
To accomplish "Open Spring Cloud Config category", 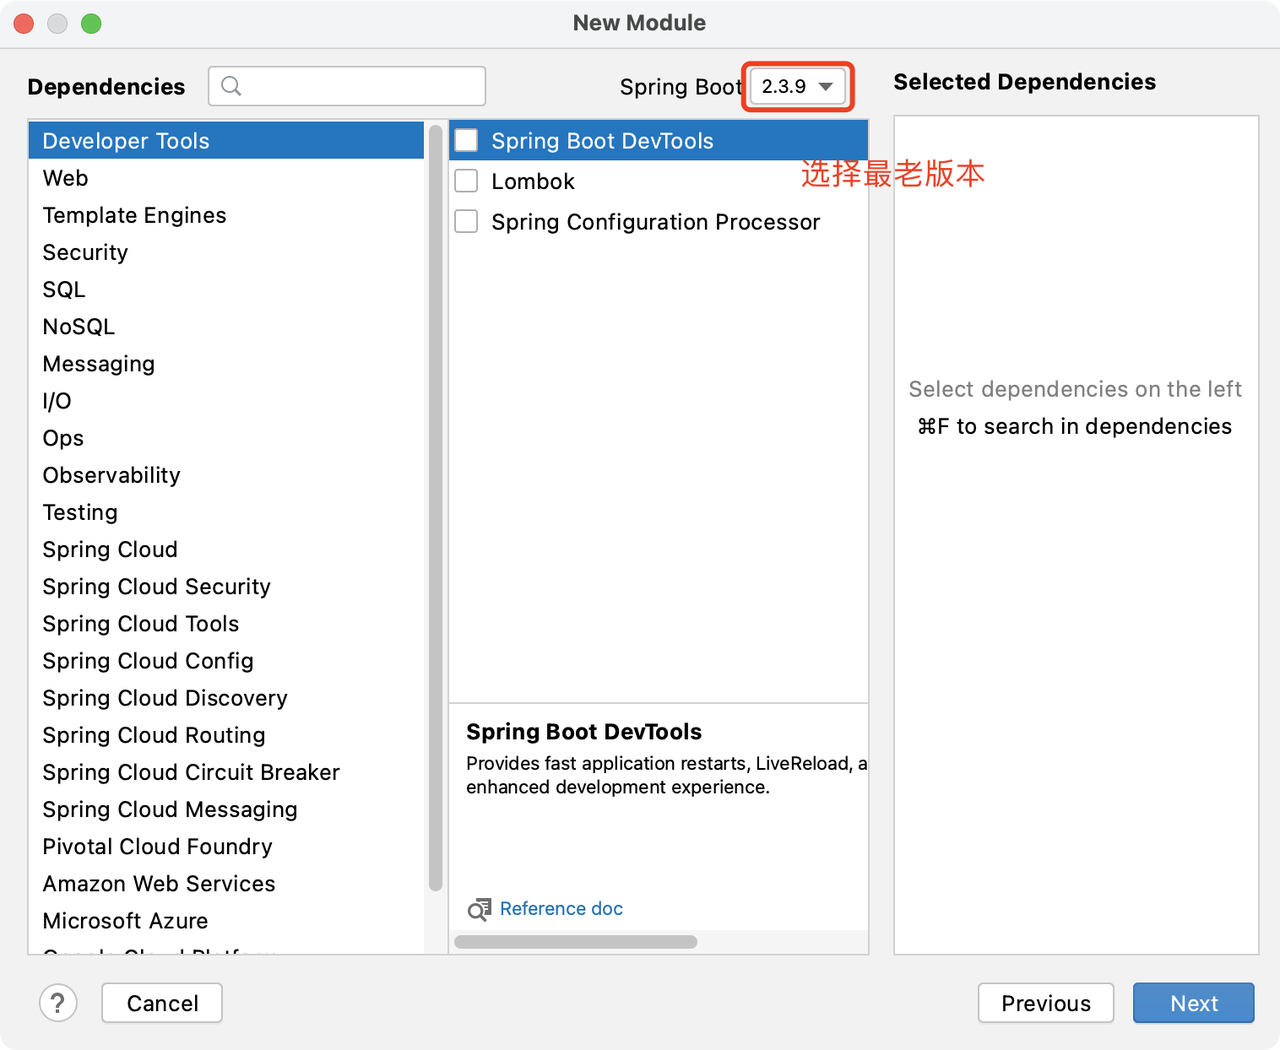I will pyautogui.click(x=226, y=660).
